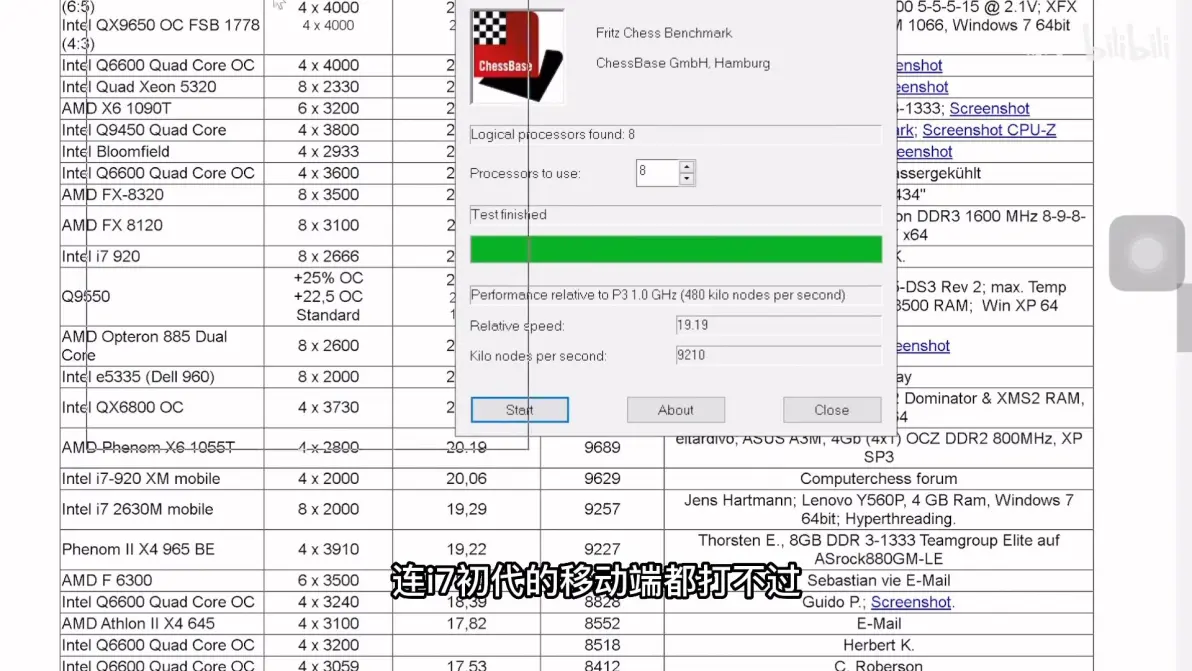Open the partly hidden Screenshot link in Opteron 885 row
The height and width of the screenshot is (671, 1192).
923,346
